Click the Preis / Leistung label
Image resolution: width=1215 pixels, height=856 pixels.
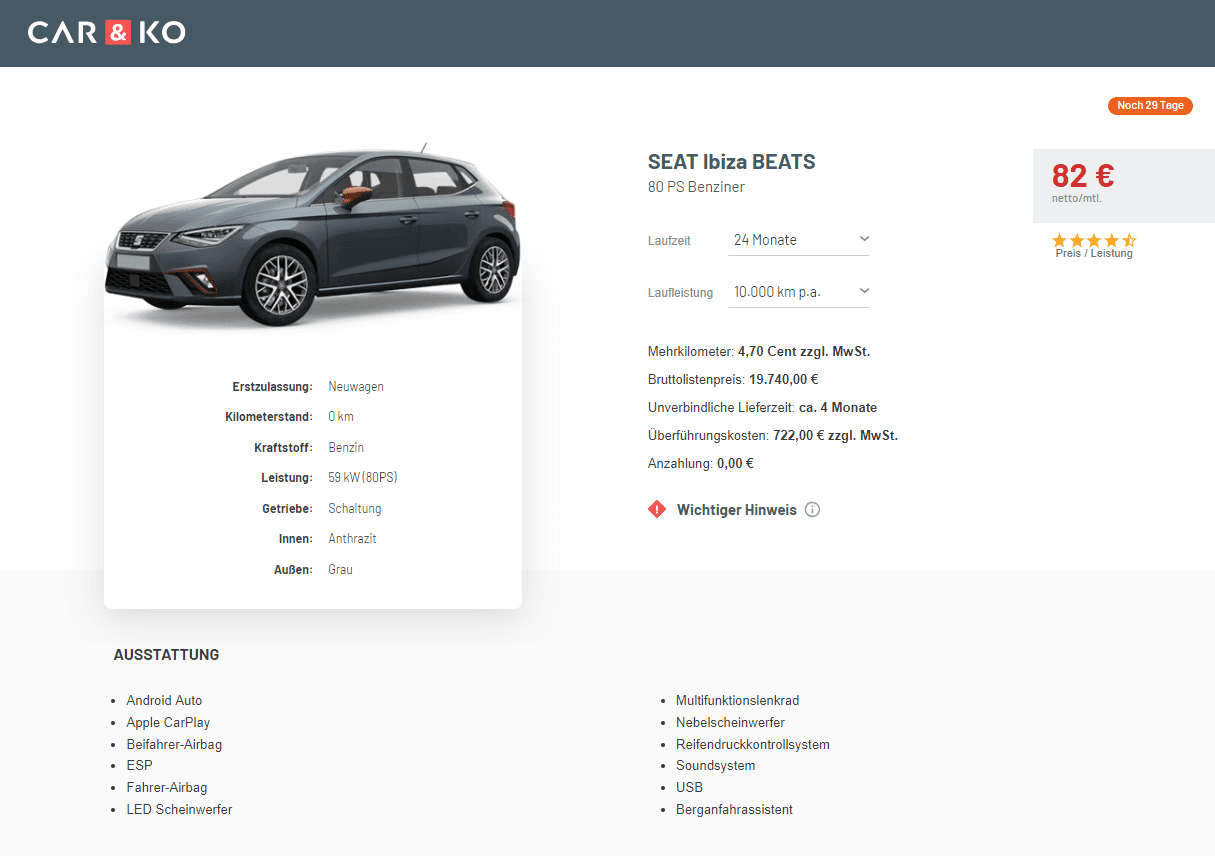pos(1094,254)
